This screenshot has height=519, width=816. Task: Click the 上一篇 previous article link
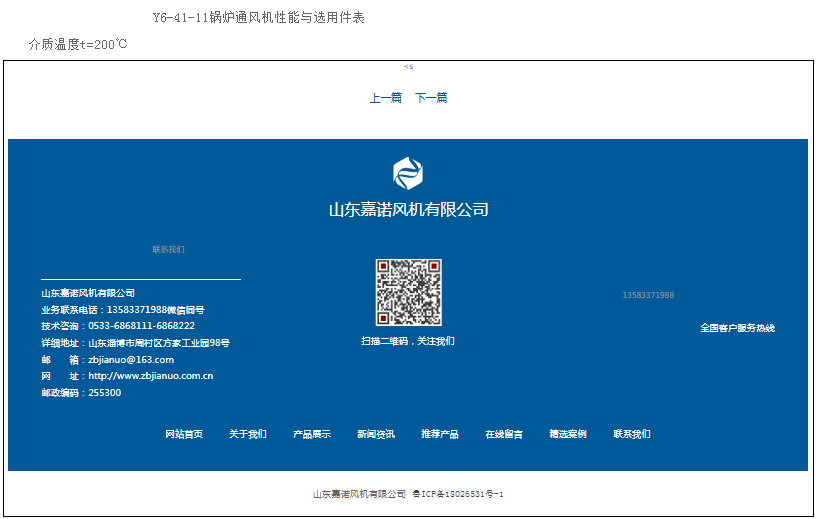(386, 98)
